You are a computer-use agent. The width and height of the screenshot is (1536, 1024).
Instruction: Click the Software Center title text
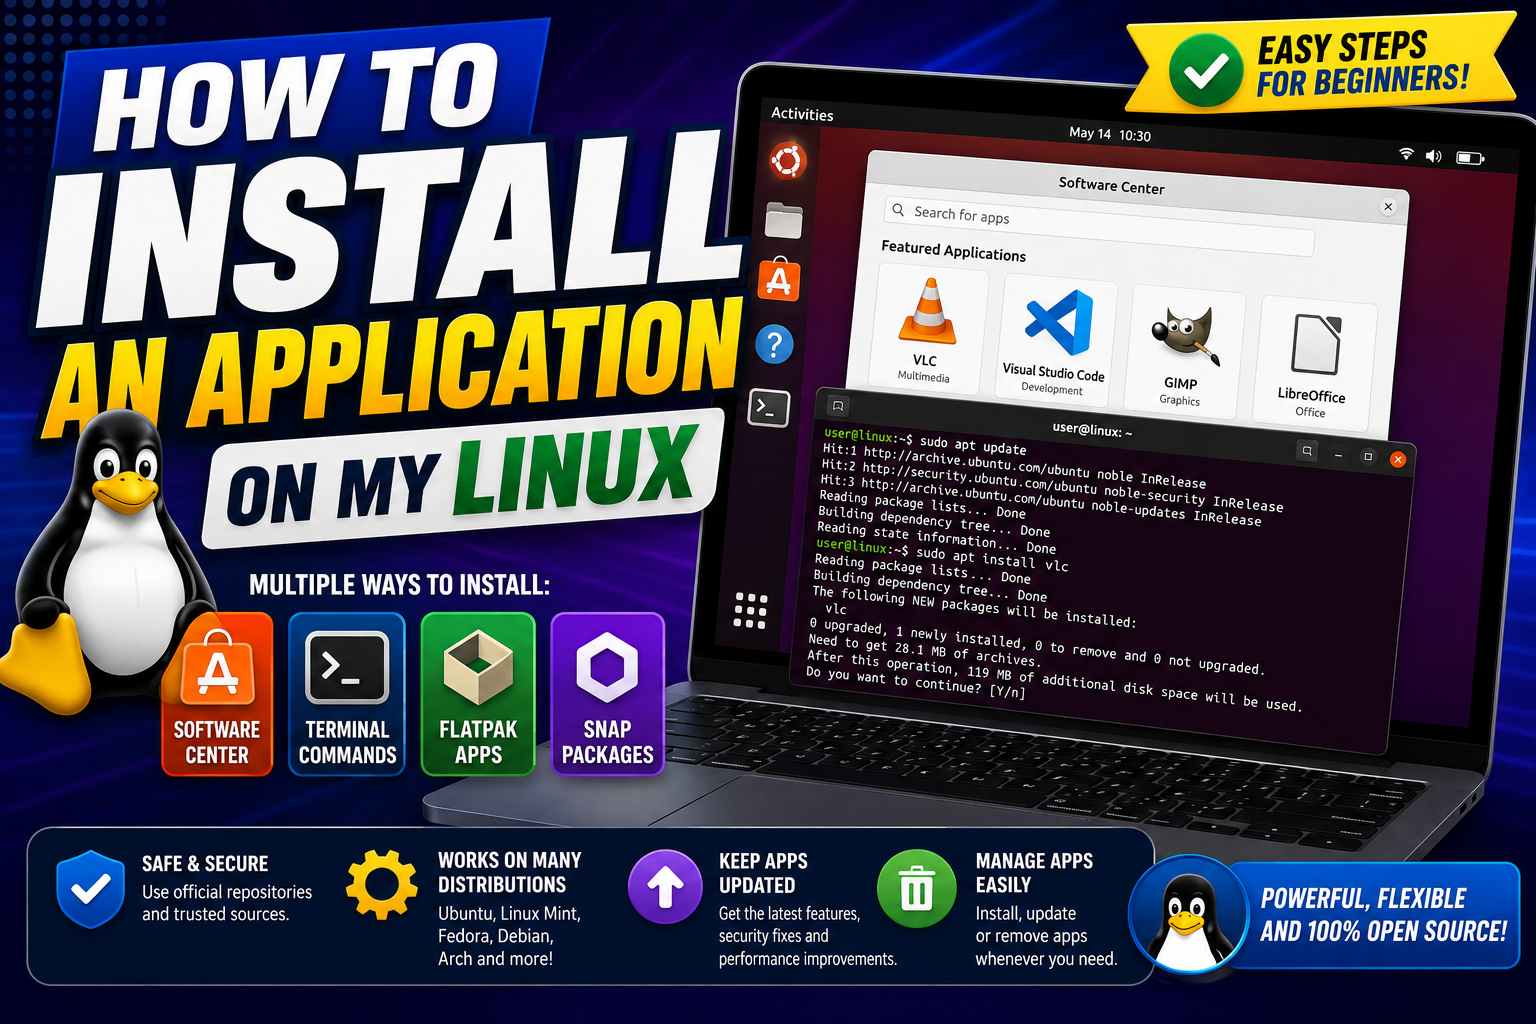click(1111, 186)
